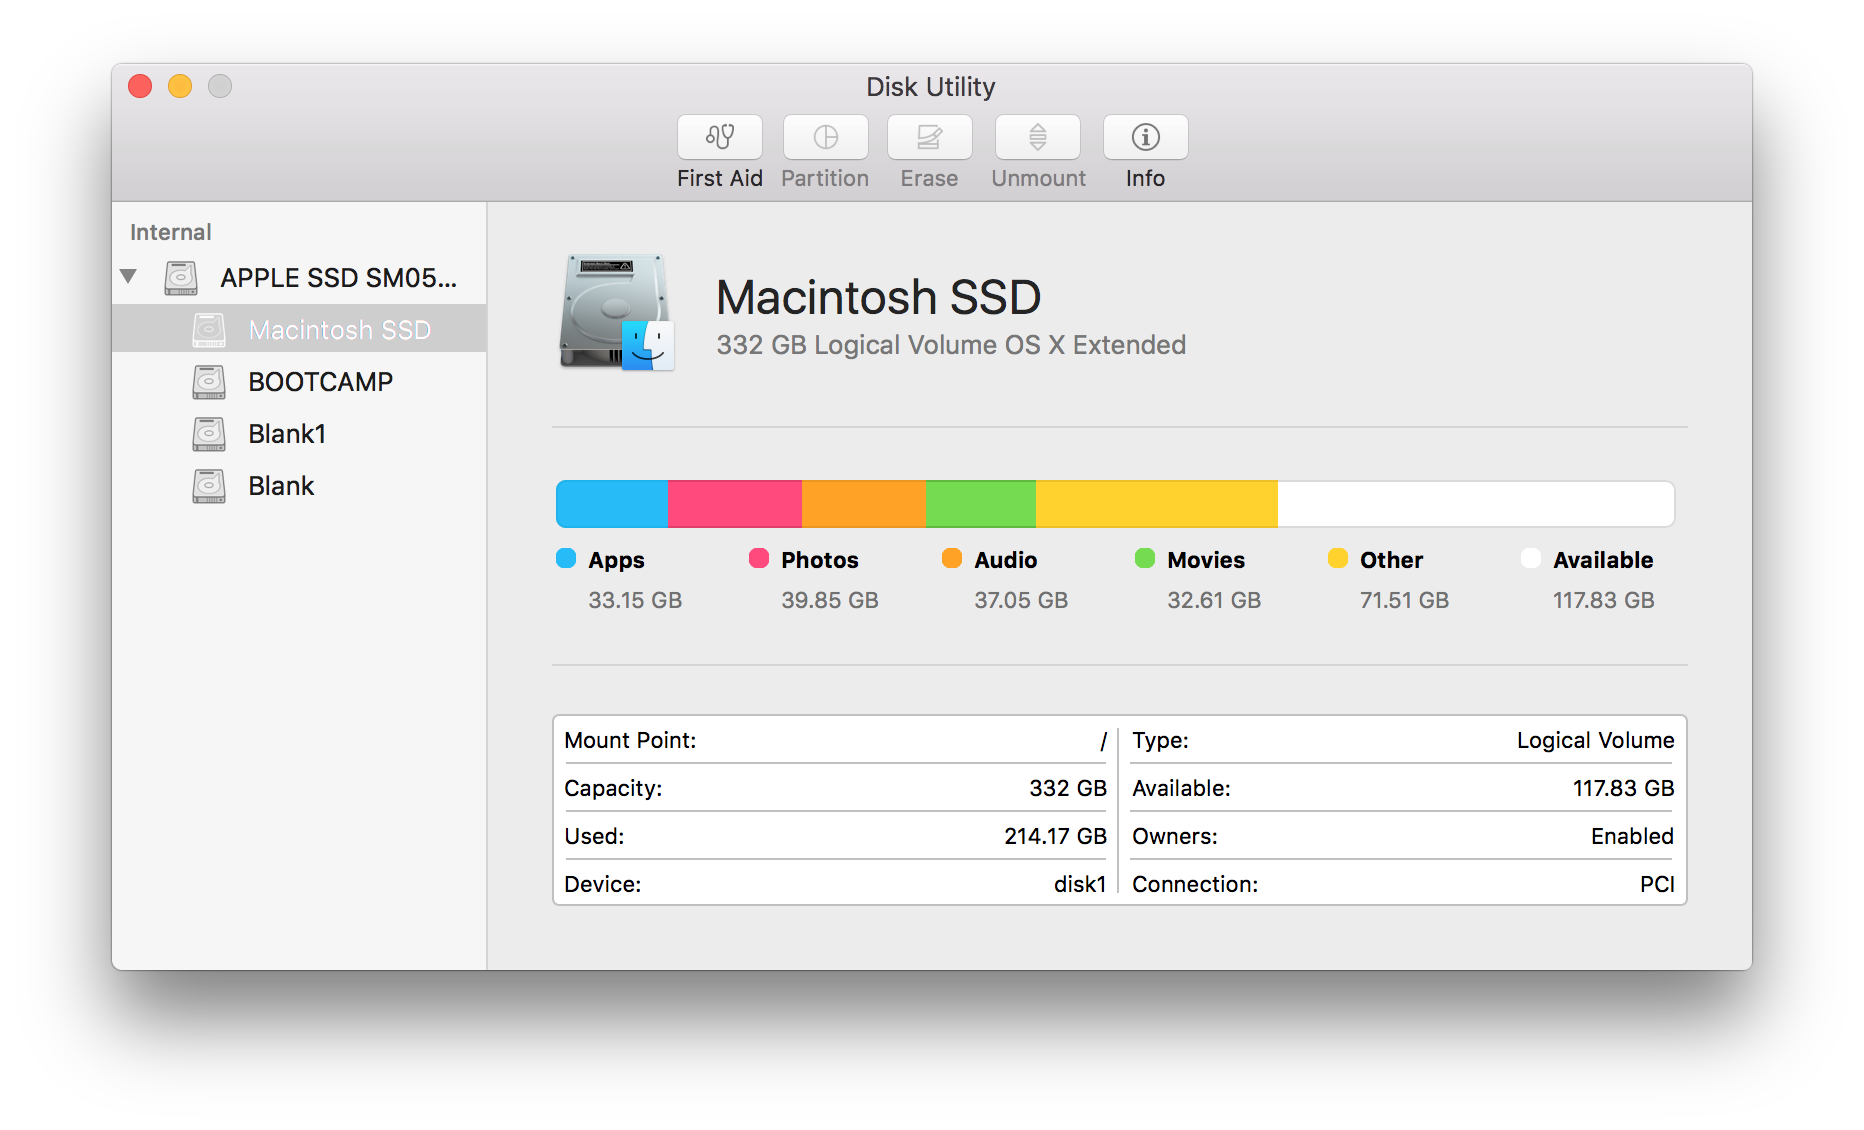Image resolution: width=1864 pixels, height=1130 pixels.
Task: Click the Available 117.83 GB table value
Action: point(1623,788)
